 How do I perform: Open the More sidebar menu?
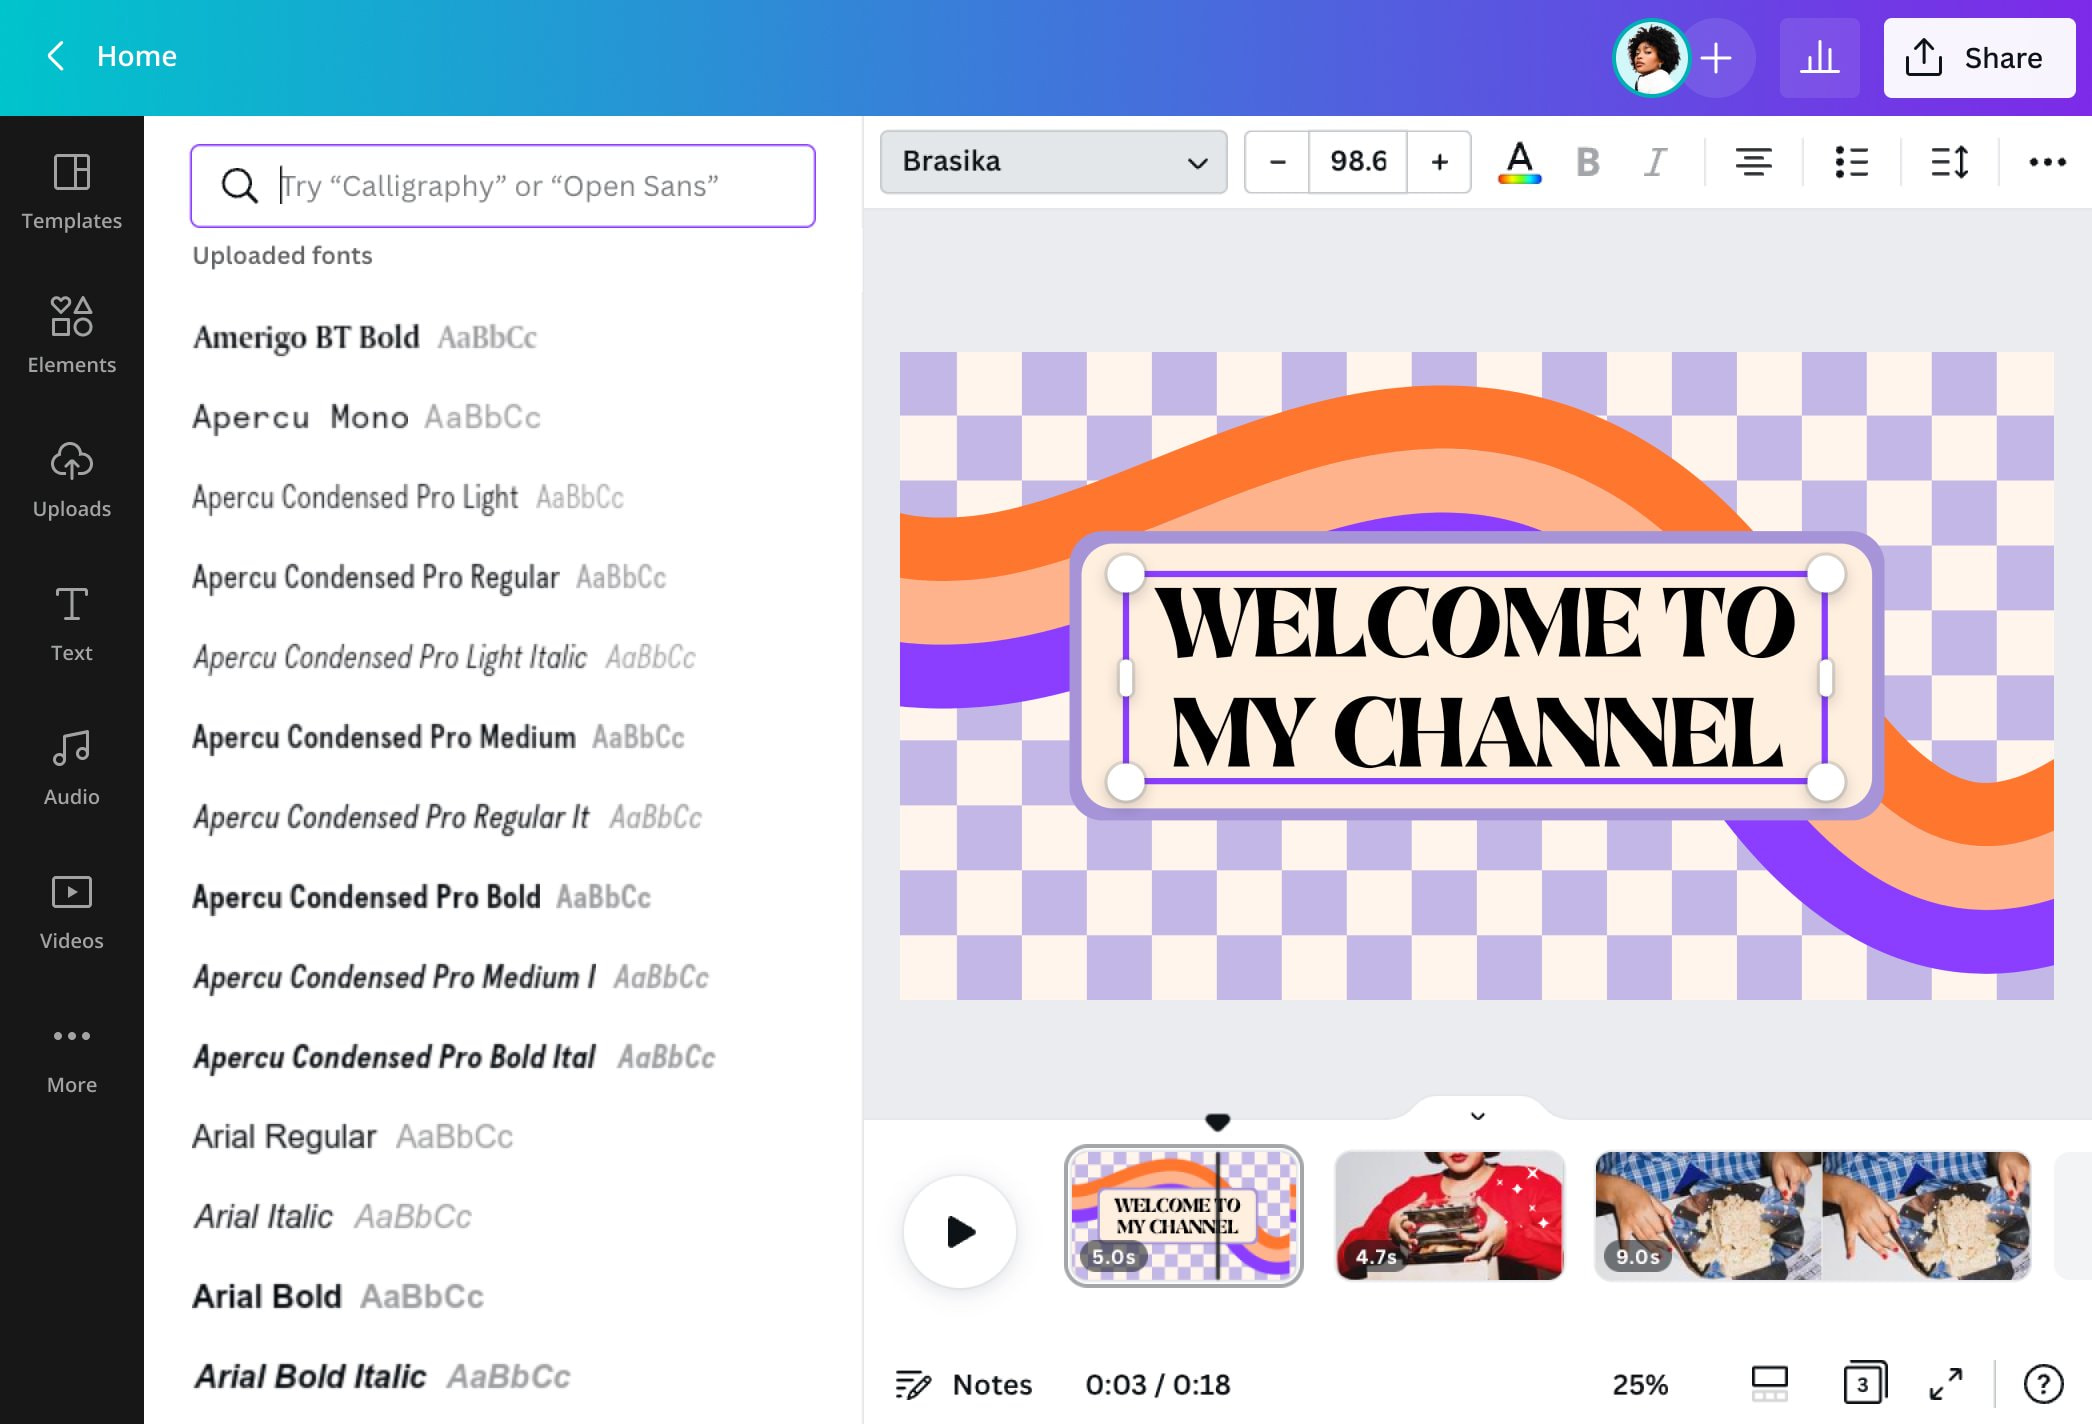coord(71,1055)
